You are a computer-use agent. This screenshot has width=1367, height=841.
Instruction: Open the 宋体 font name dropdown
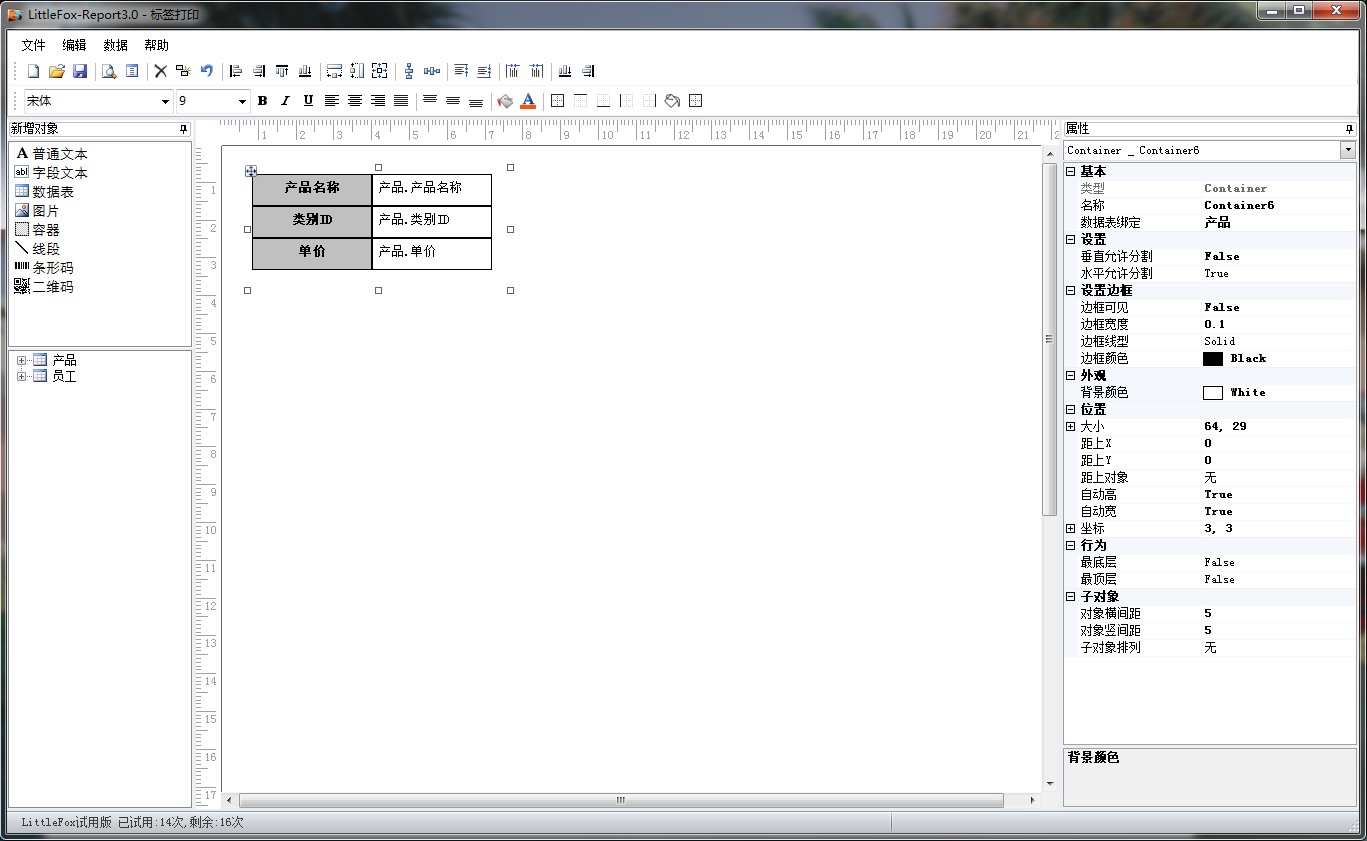point(165,101)
